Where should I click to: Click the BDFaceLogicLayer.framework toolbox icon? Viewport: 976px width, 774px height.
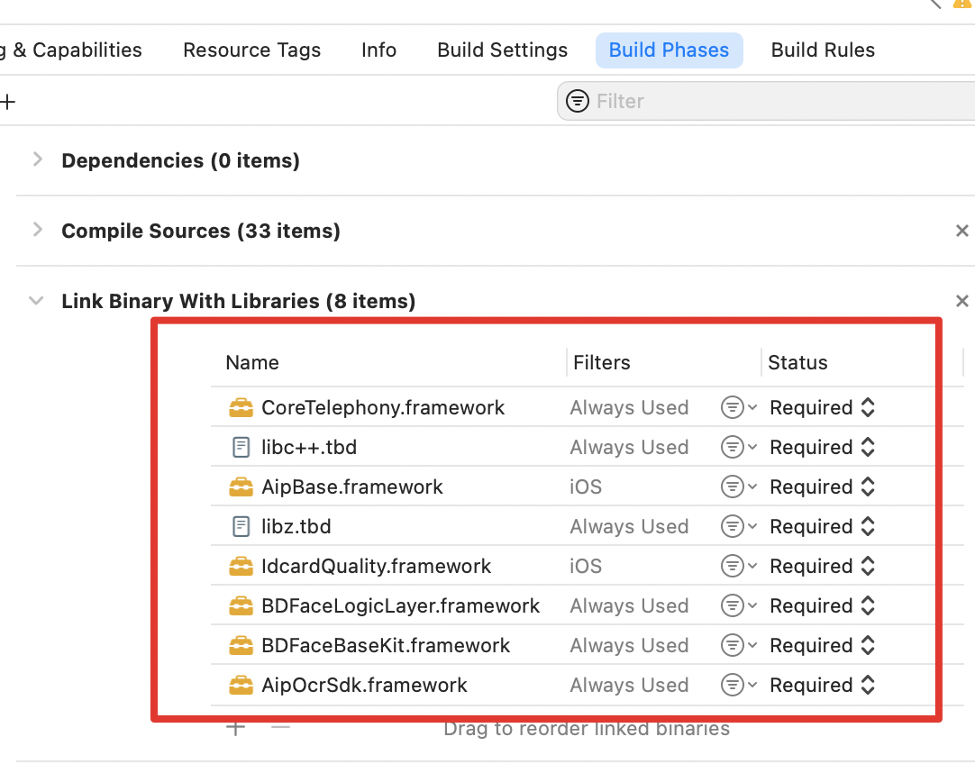[241, 606]
